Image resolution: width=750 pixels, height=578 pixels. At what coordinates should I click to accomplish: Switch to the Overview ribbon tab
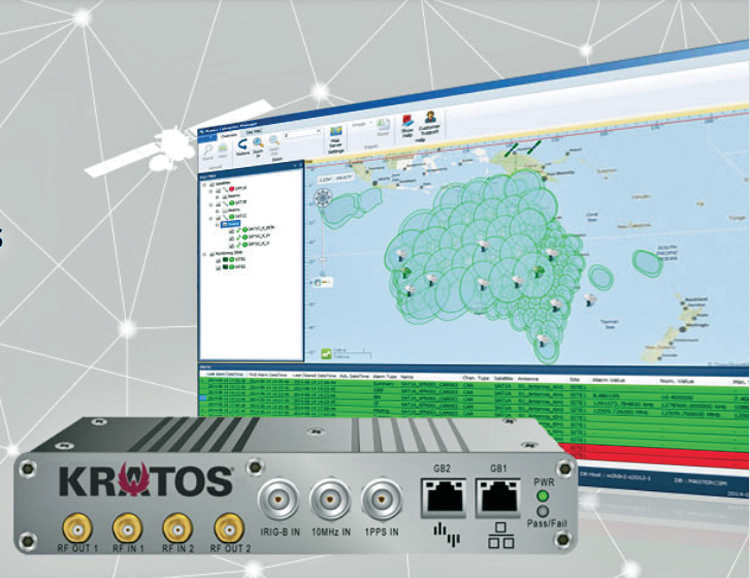(x=229, y=135)
